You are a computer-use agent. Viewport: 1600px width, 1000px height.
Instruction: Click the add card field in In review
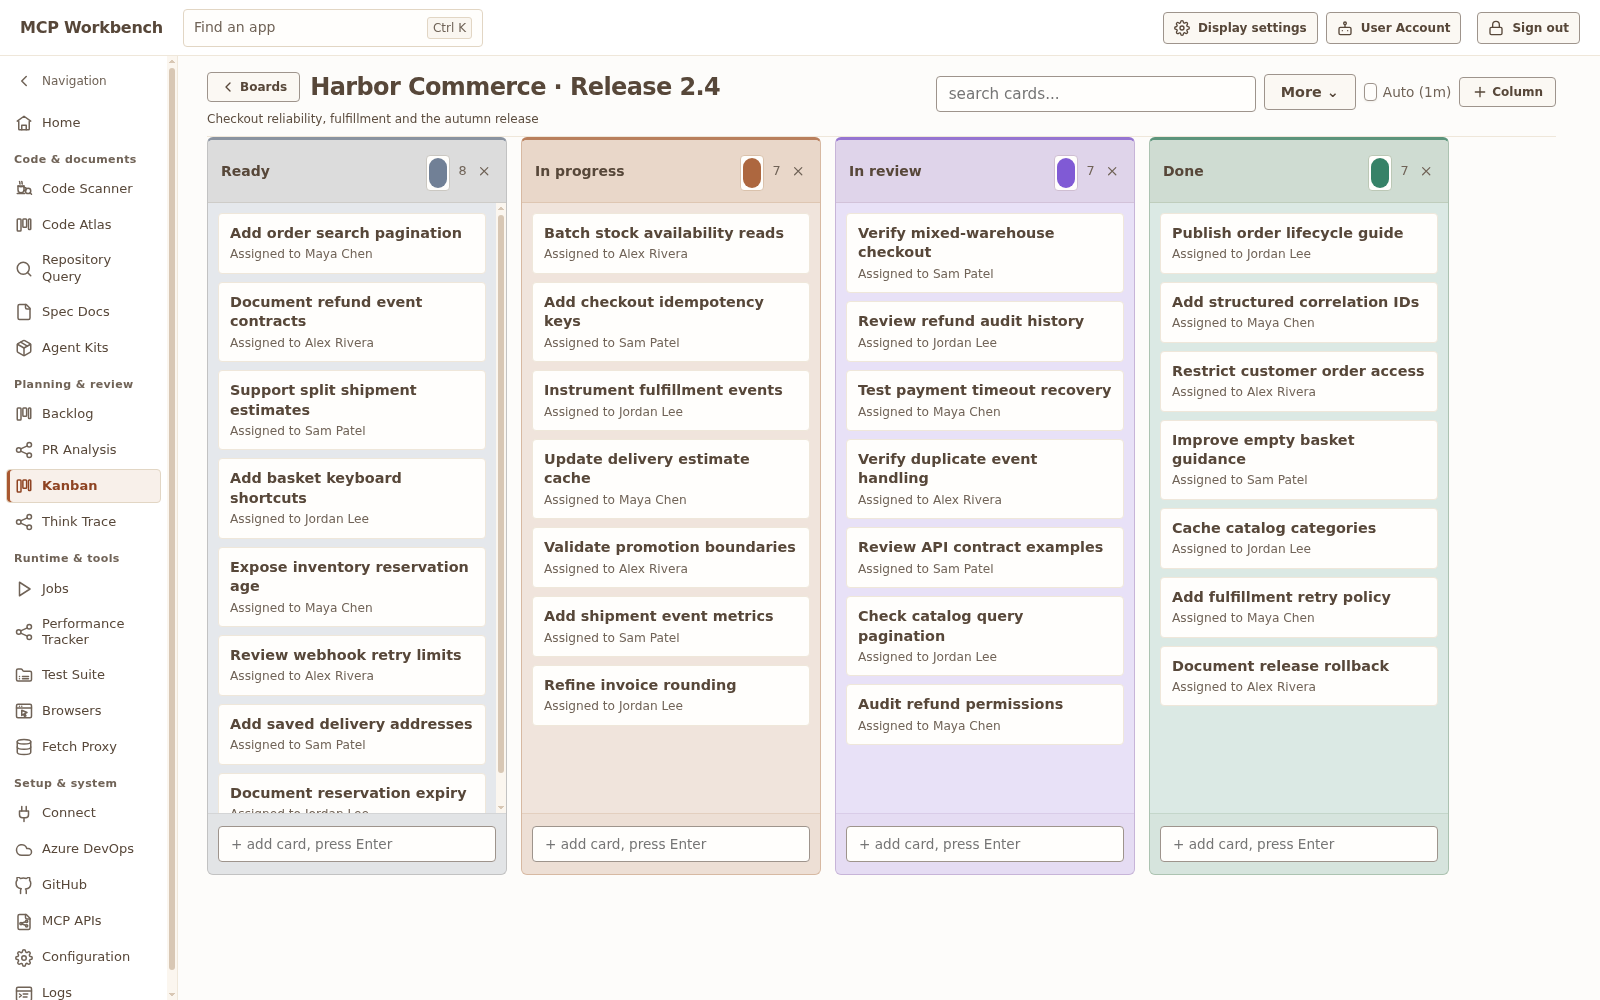985,844
